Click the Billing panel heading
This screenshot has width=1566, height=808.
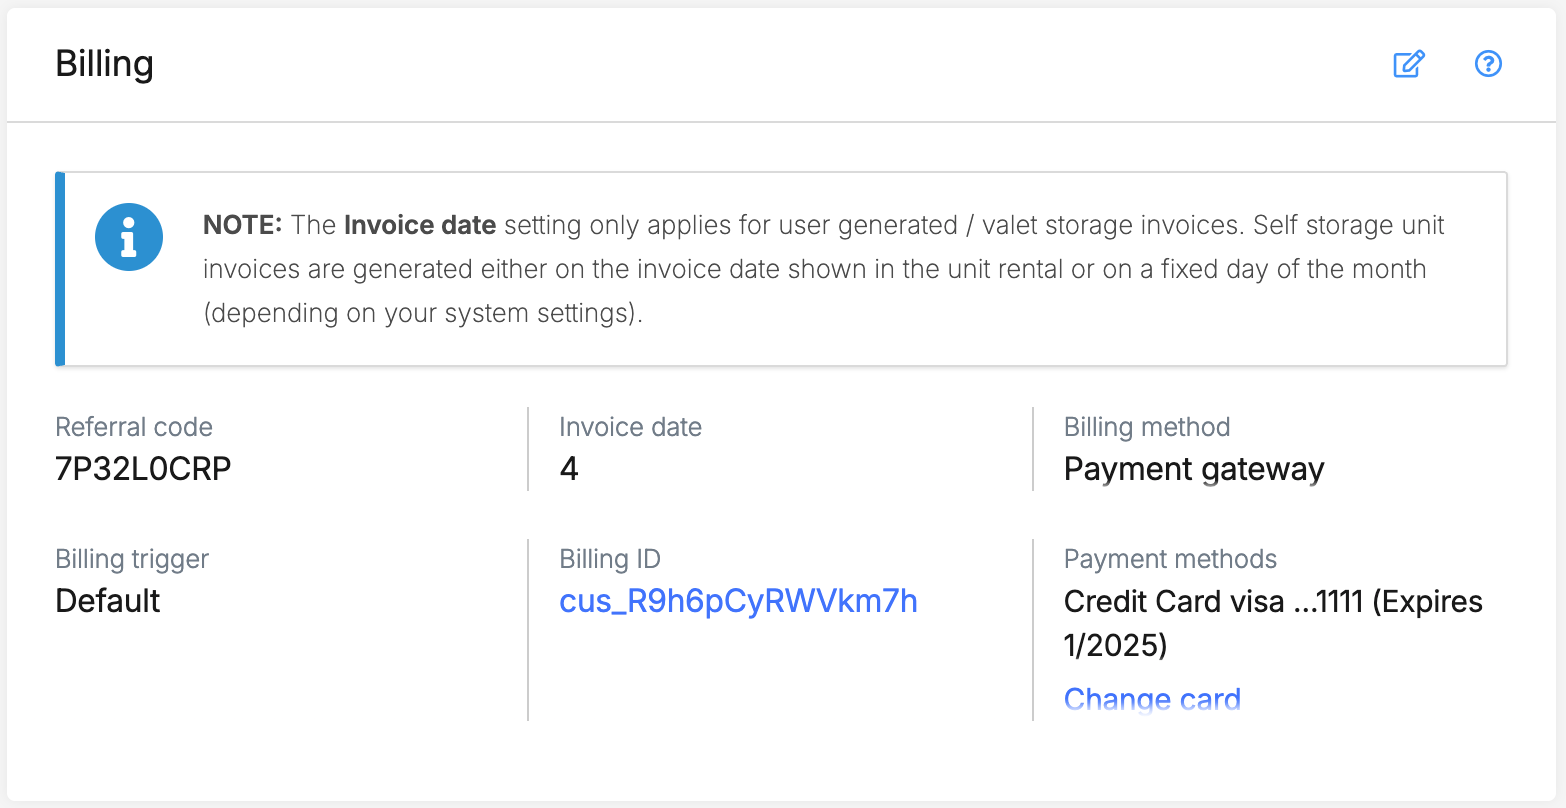click(x=104, y=64)
